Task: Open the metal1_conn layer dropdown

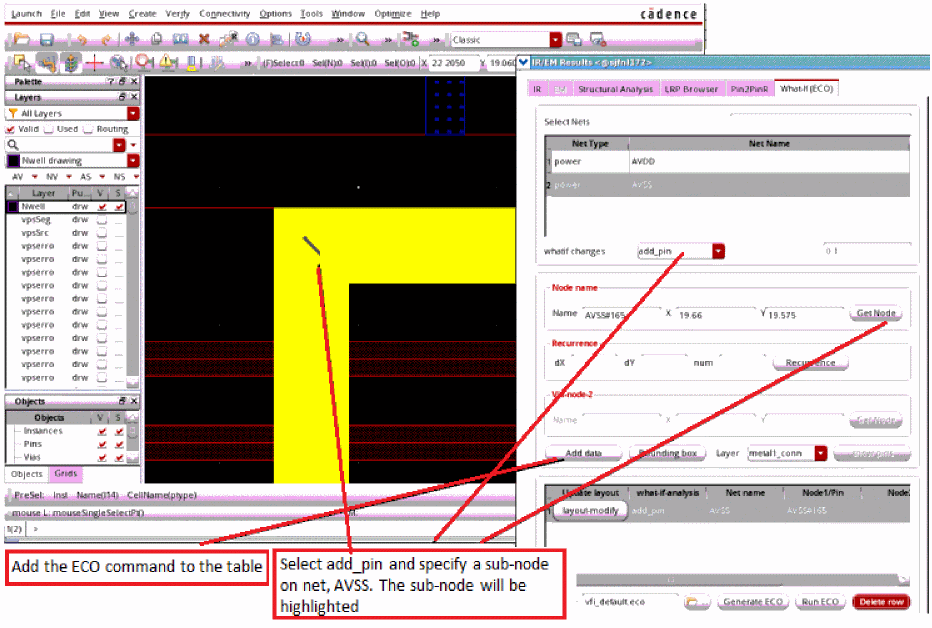Action: click(821, 453)
